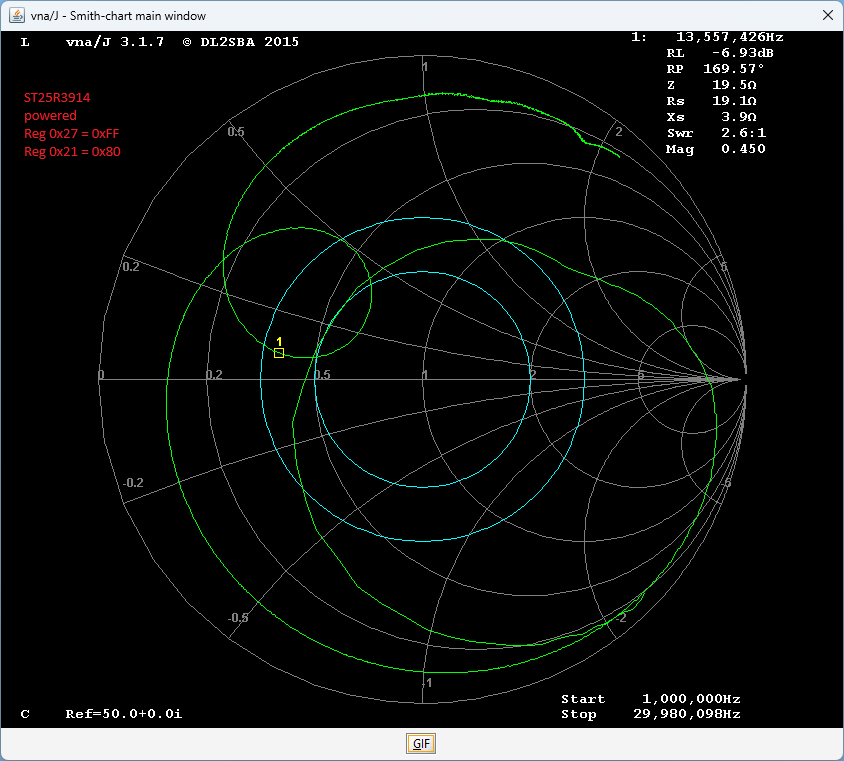The image size is (844, 761).
Task: Click the RP 169.57° phase value
Action: tap(715, 69)
